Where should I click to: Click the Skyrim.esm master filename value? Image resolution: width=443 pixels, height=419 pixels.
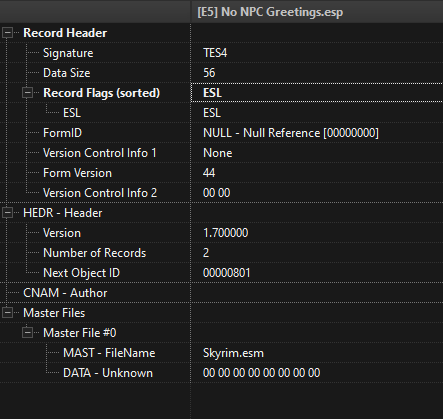(x=233, y=353)
